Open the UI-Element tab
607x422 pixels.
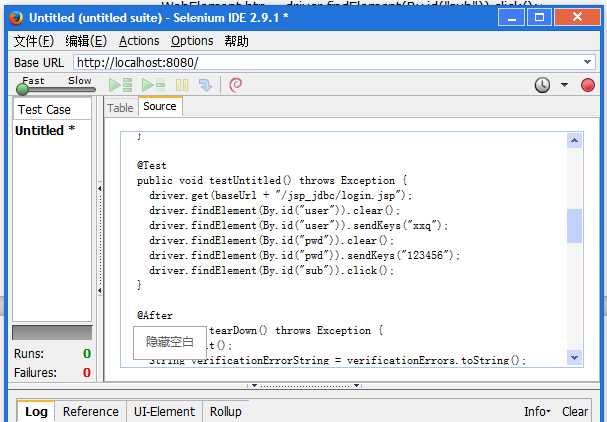[165, 412]
